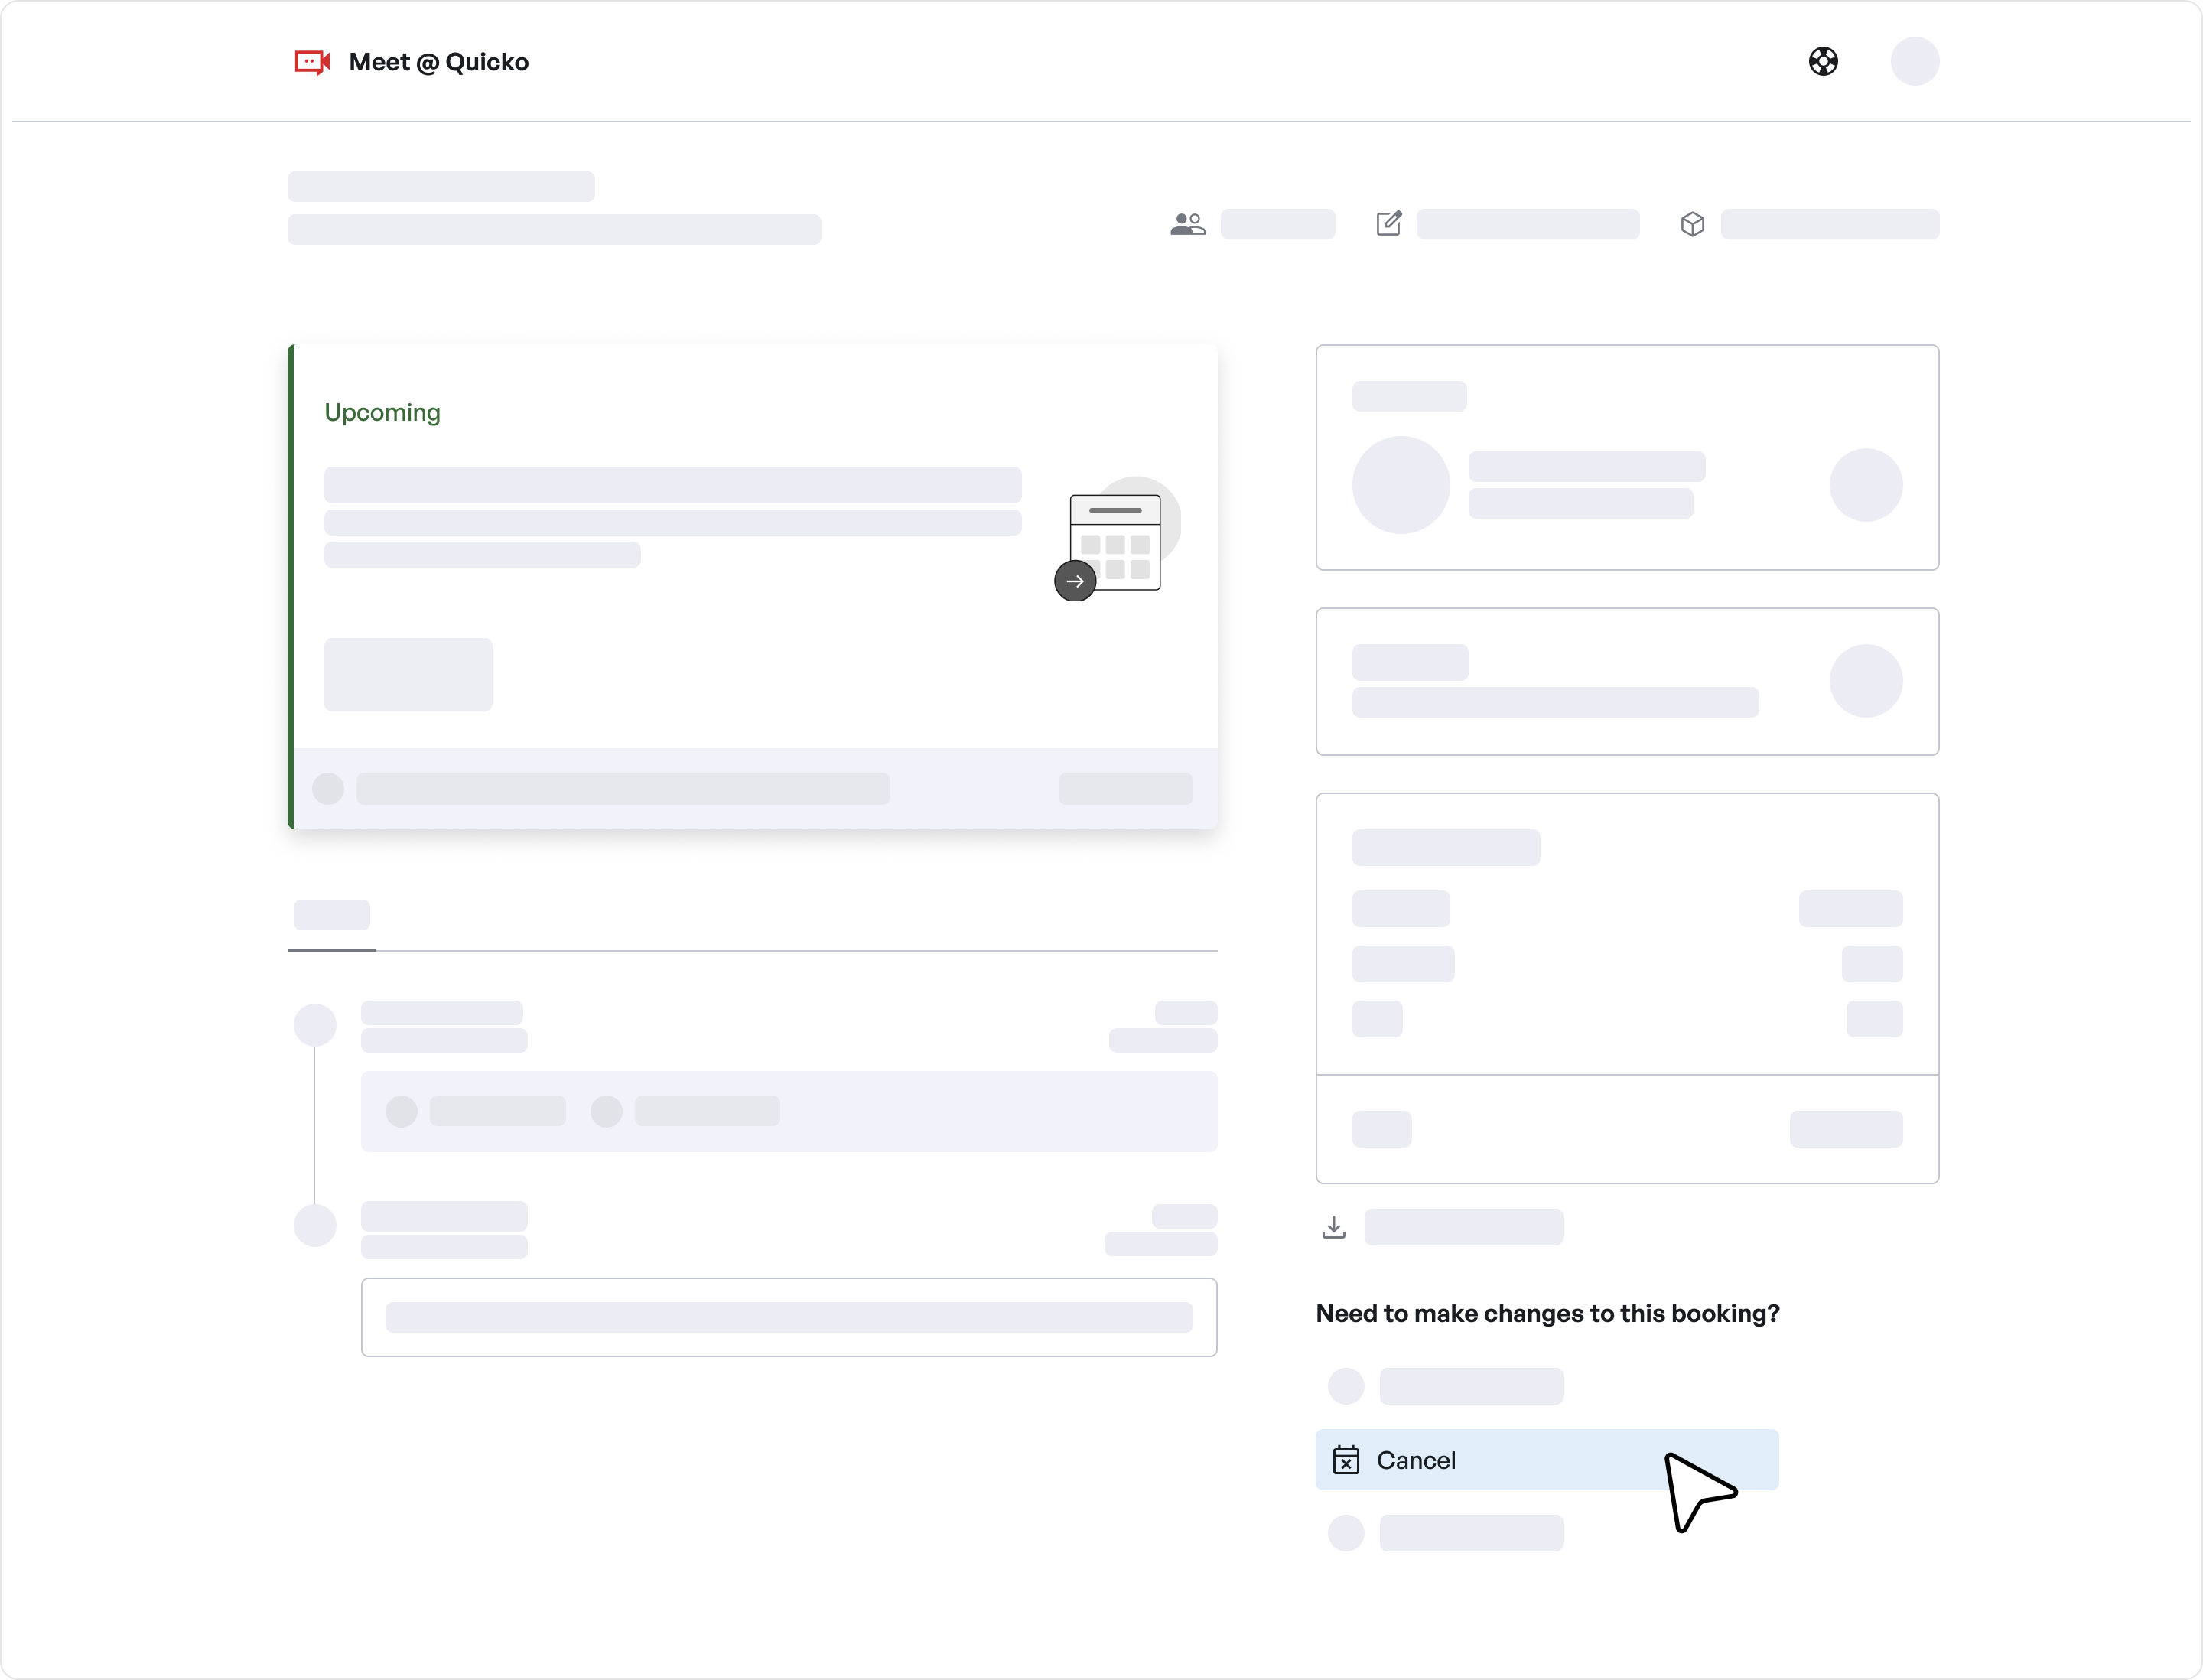Viewport: 2203px width, 1680px height.
Task: Open the Meet @ Quicko home title
Action: [438, 62]
